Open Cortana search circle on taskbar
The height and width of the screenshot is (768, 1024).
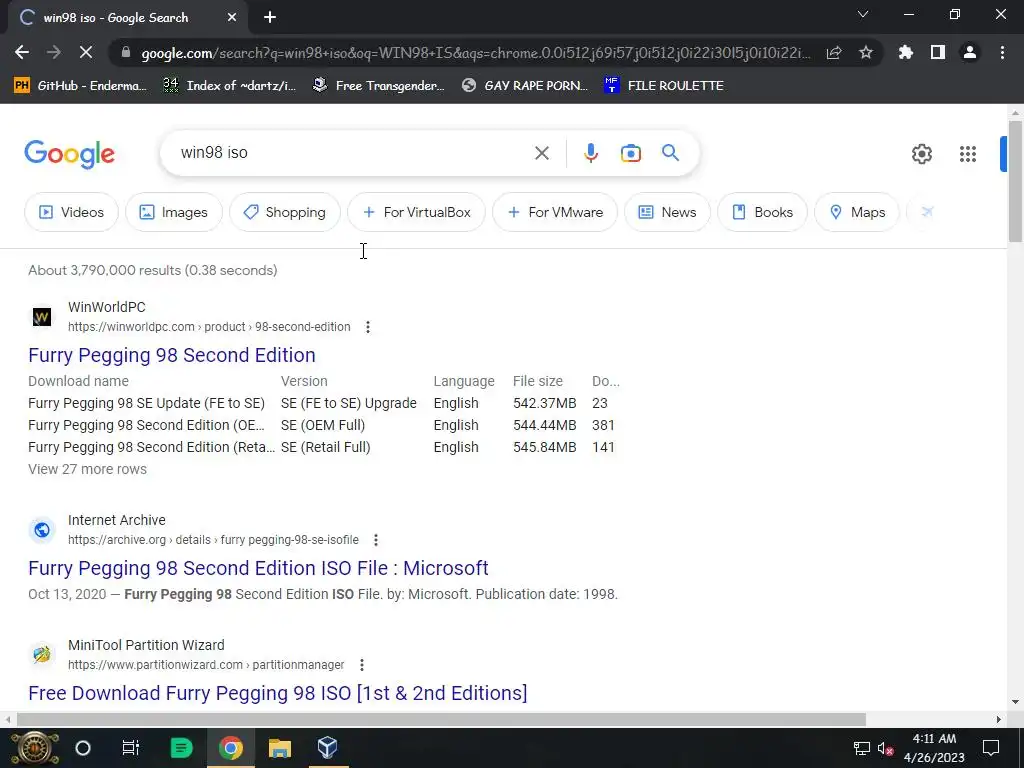click(x=83, y=748)
